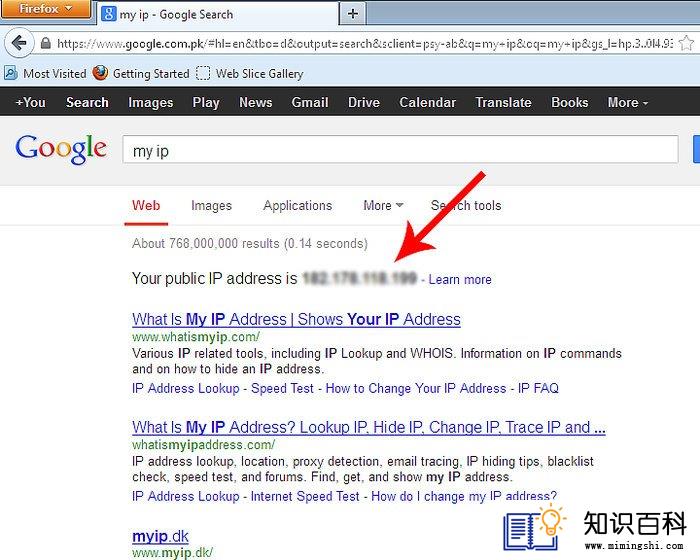700x560 pixels.
Task: Open a new tab with plus button
Action: (x=353, y=14)
